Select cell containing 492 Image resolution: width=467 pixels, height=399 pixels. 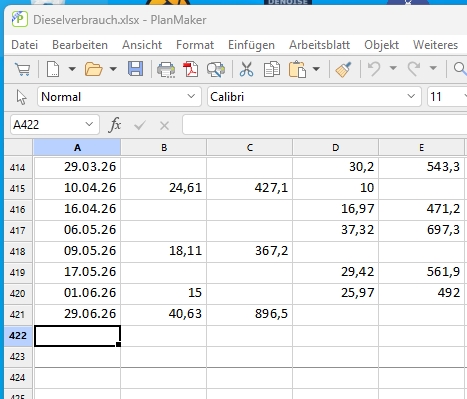[422, 293]
